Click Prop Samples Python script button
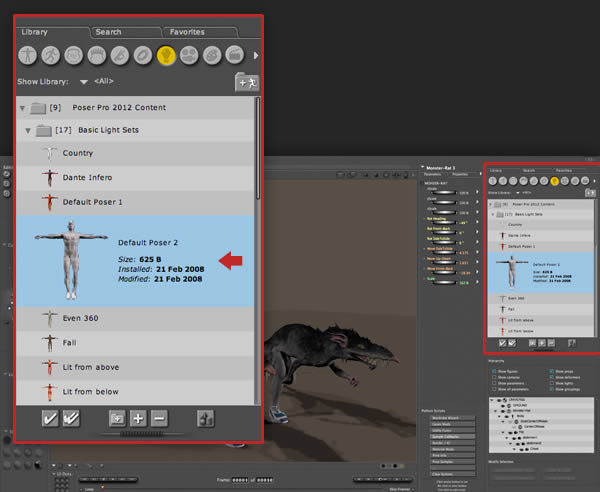Viewport: 600px width, 492px height. pyautogui.click(x=453, y=462)
